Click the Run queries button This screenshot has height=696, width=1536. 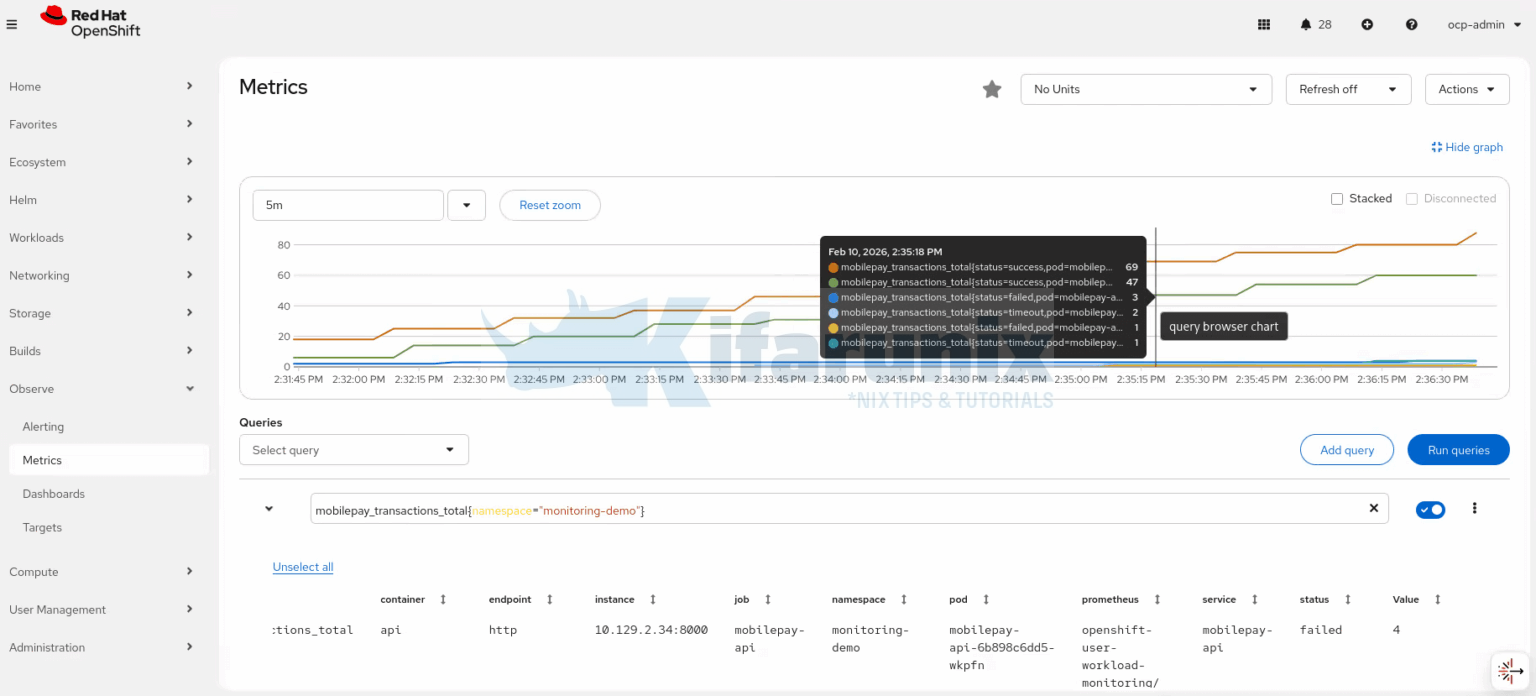(x=1458, y=450)
